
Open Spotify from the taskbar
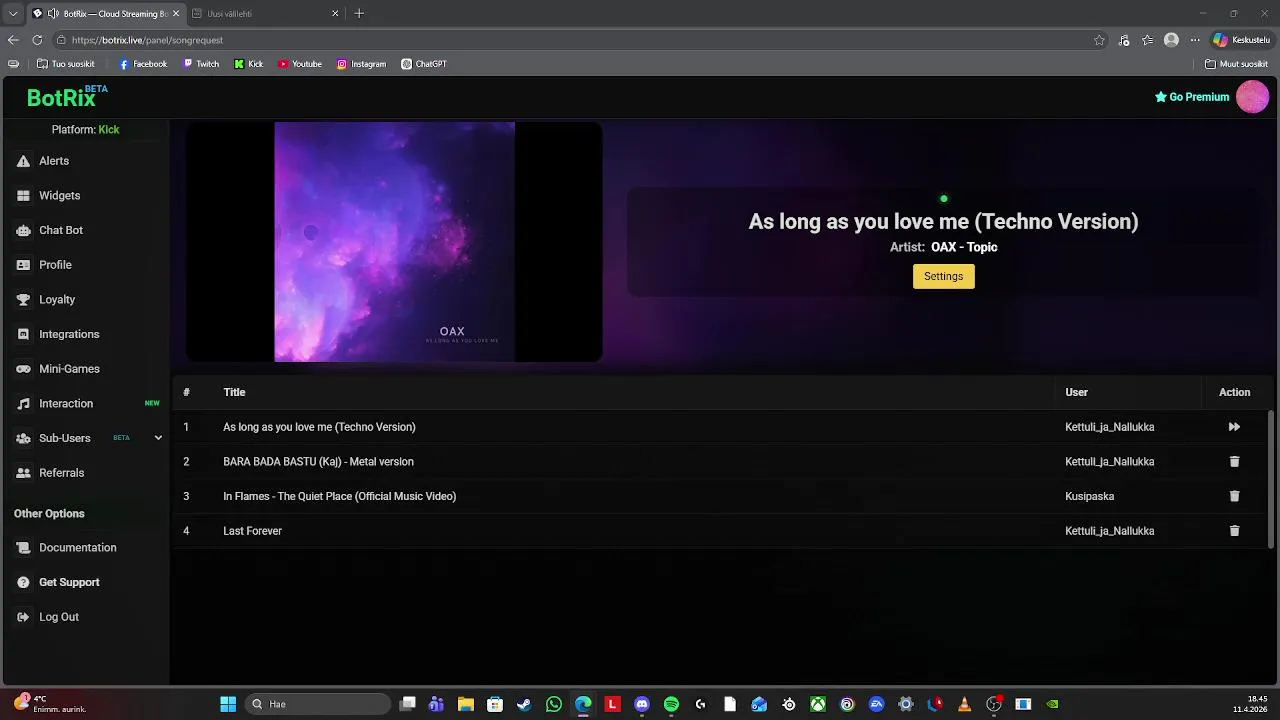(x=671, y=704)
